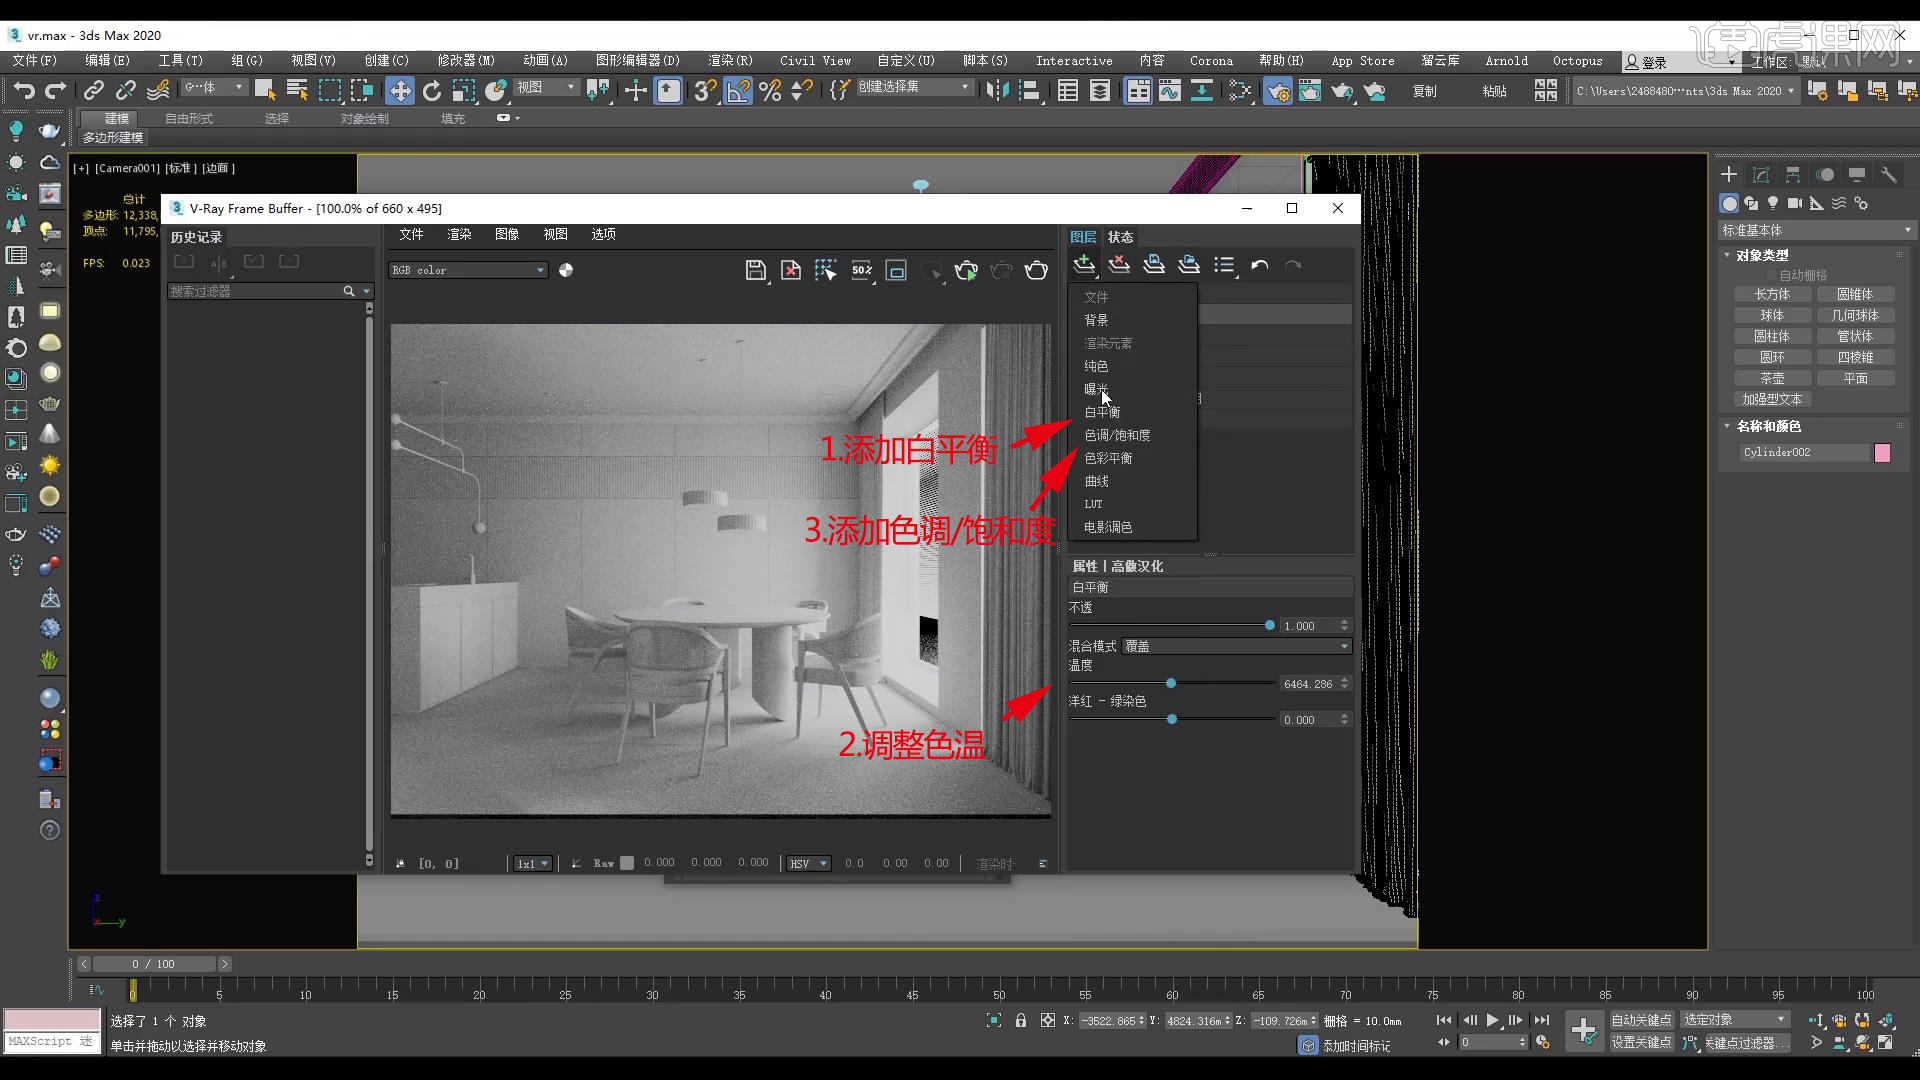Click the 茶壶 creation button

[x=1772, y=378]
